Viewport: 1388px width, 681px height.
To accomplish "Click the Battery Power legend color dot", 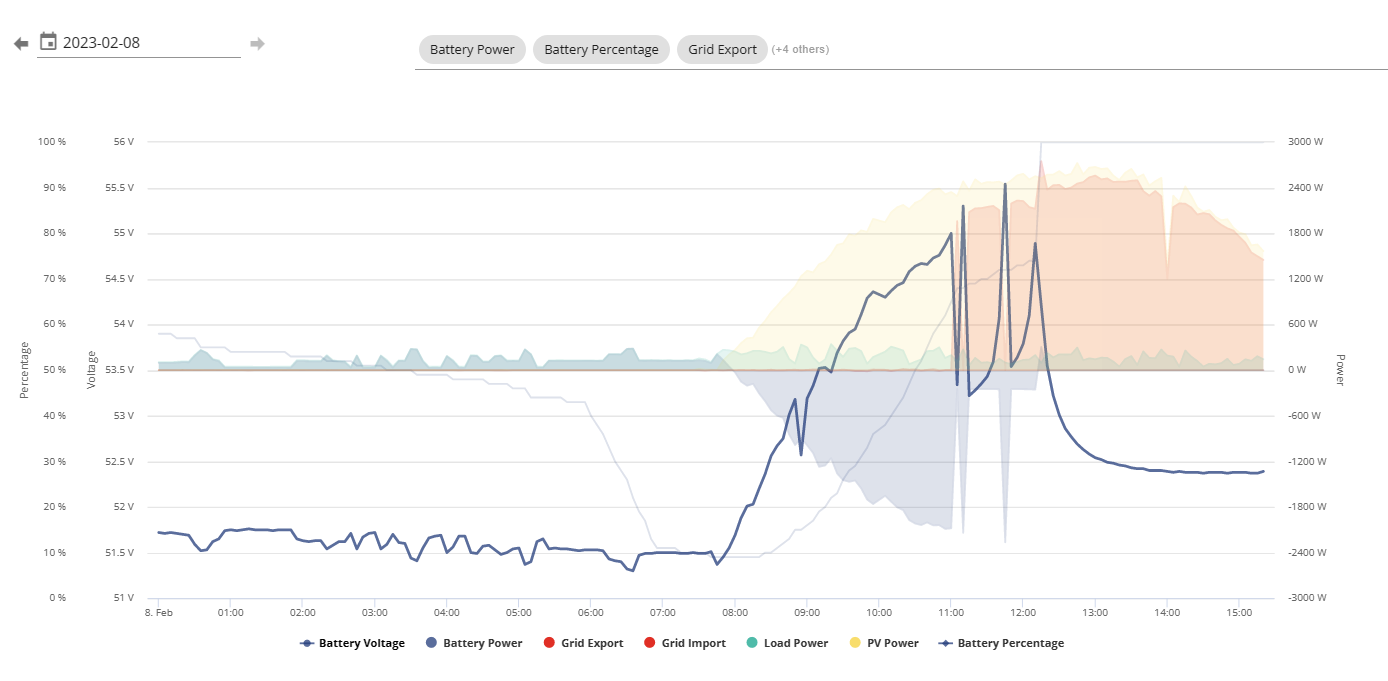I will point(431,643).
